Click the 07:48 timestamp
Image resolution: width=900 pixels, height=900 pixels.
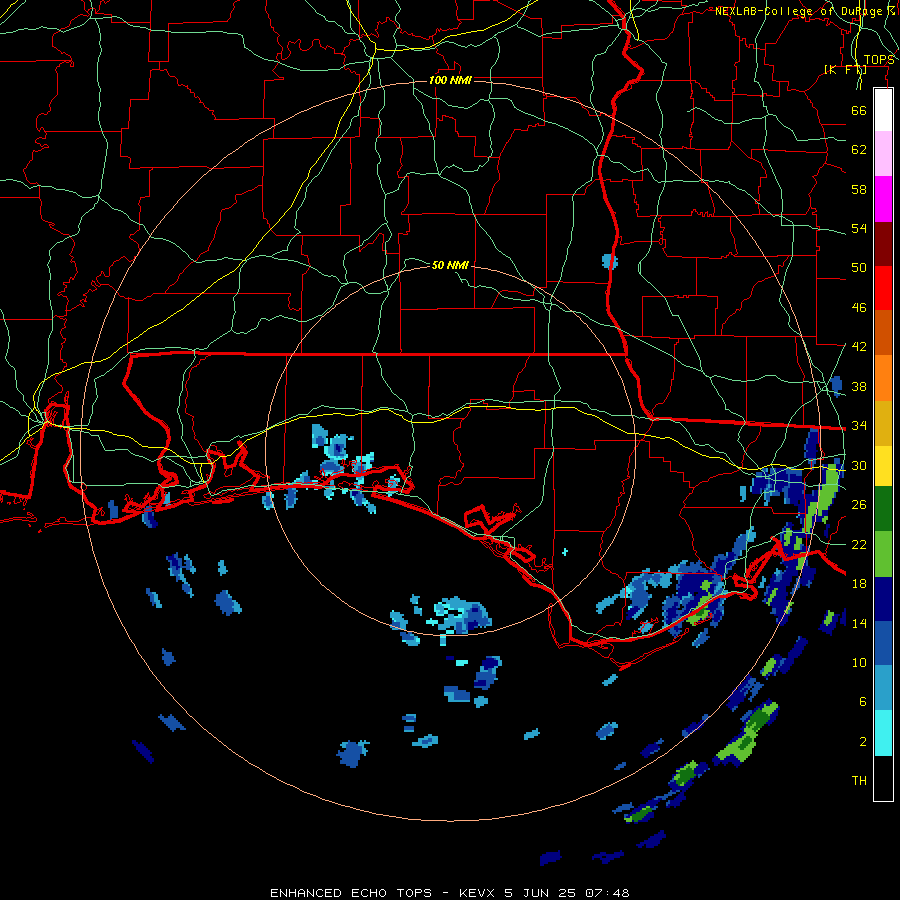[x=607, y=893]
